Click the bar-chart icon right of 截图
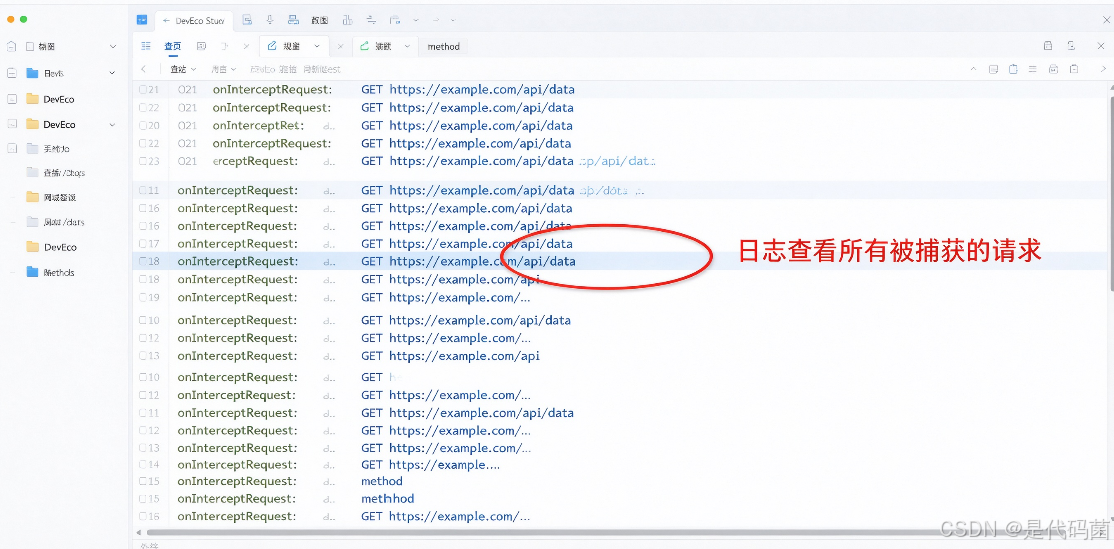The image size is (1114, 549). (347, 20)
